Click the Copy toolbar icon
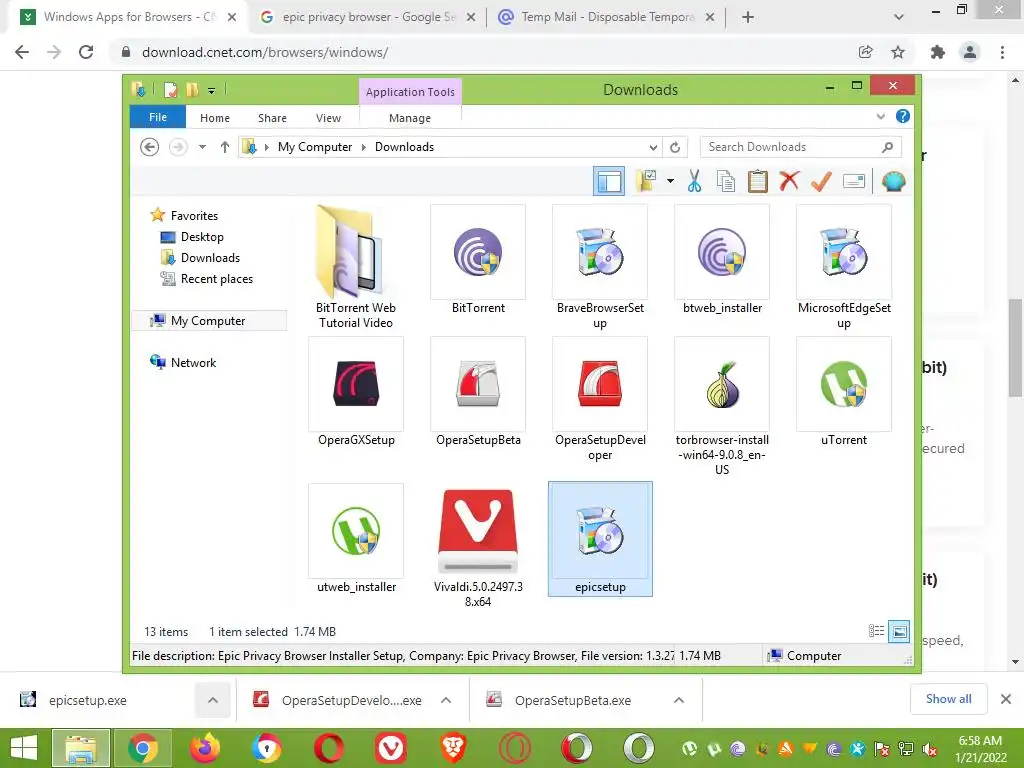Screen dimensions: 1024x768 [x=726, y=182]
